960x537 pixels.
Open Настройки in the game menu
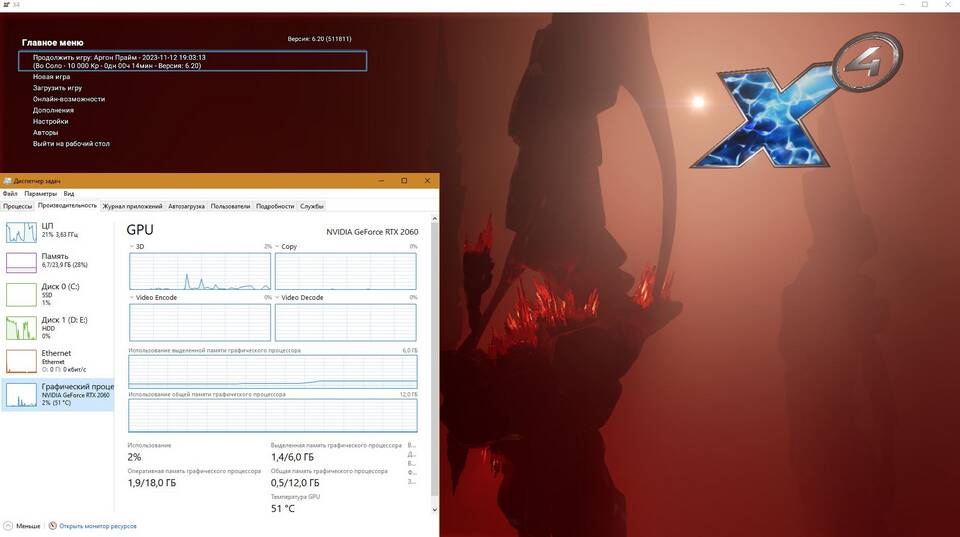pyautogui.click(x=51, y=121)
